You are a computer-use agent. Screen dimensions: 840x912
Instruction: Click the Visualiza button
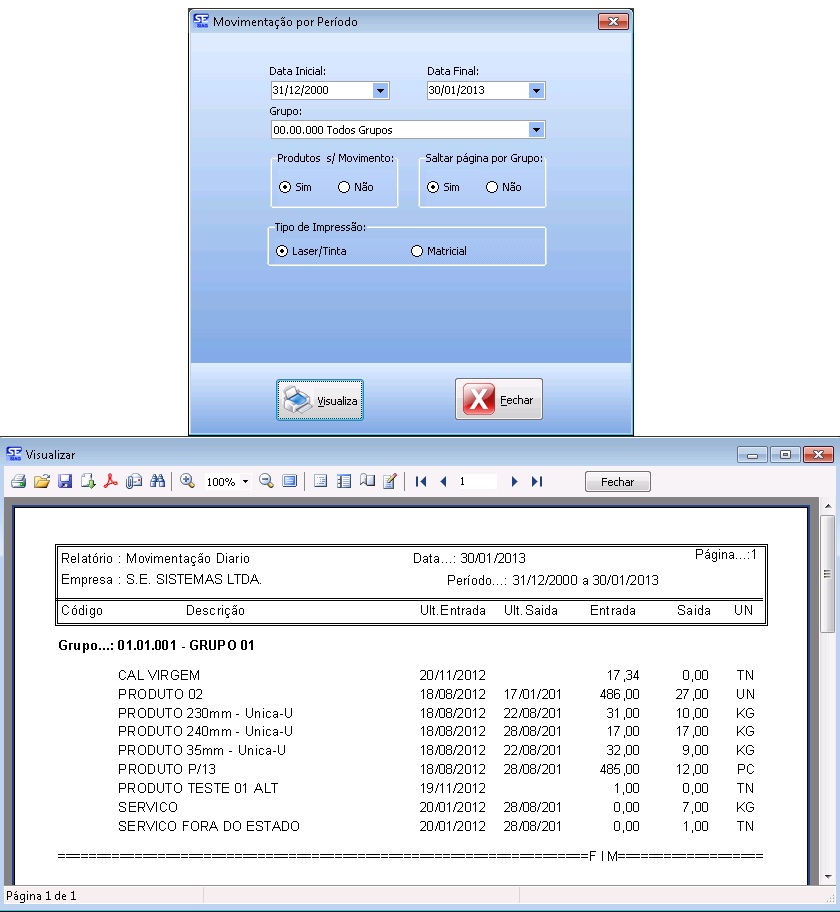[x=320, y=401]
